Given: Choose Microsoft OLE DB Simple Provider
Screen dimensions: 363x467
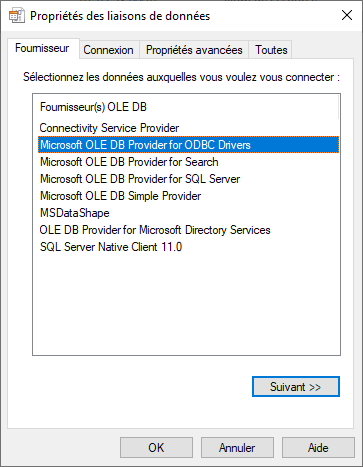Looking at the screenshot, I should 189,196.
